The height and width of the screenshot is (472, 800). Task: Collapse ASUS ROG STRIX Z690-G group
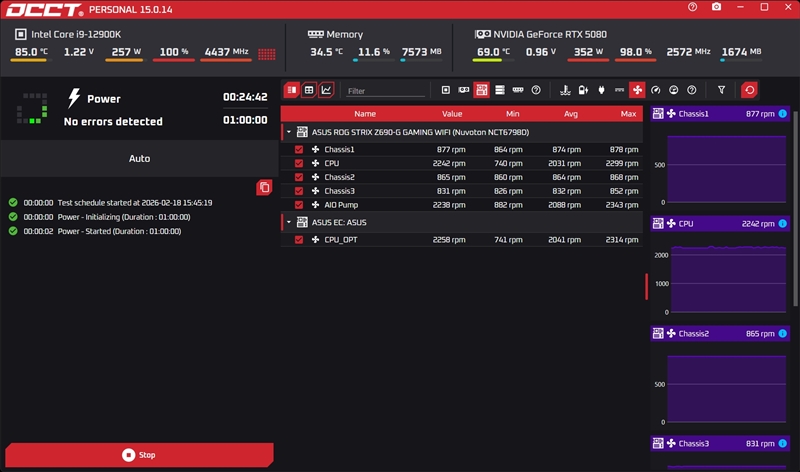coord(289,132)
